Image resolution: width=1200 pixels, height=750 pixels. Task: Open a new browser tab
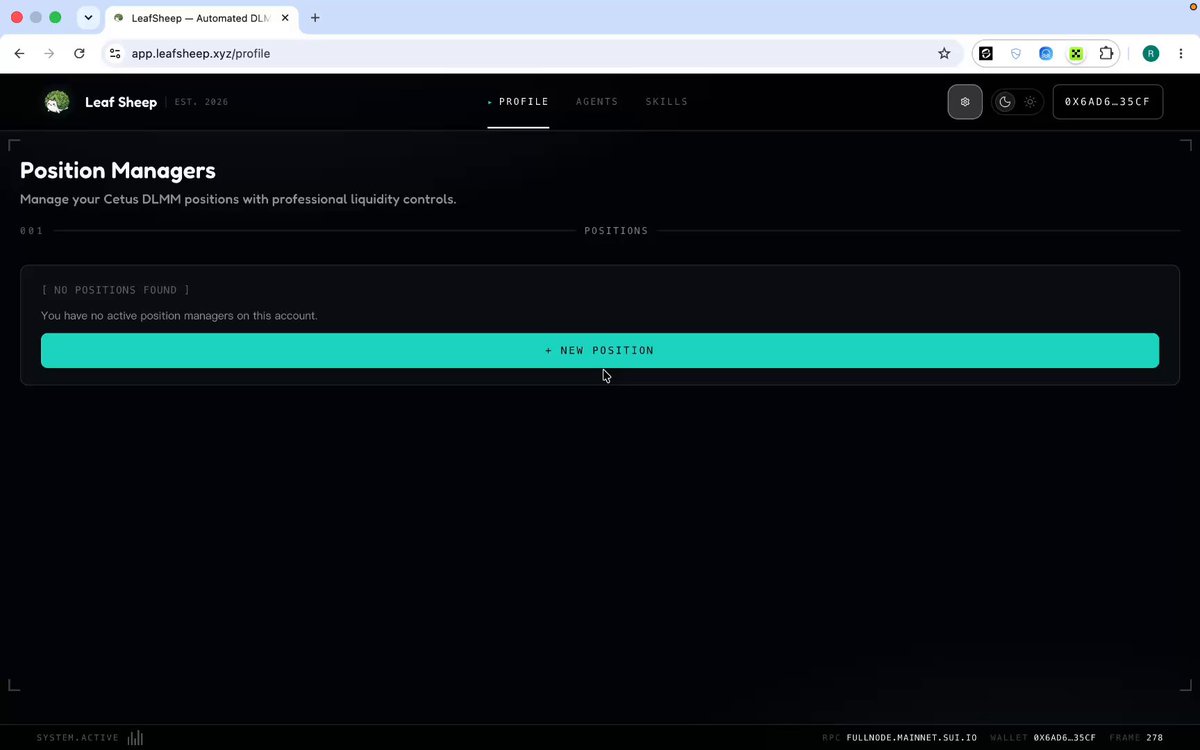pyautogui.click(x=316, y=18)
